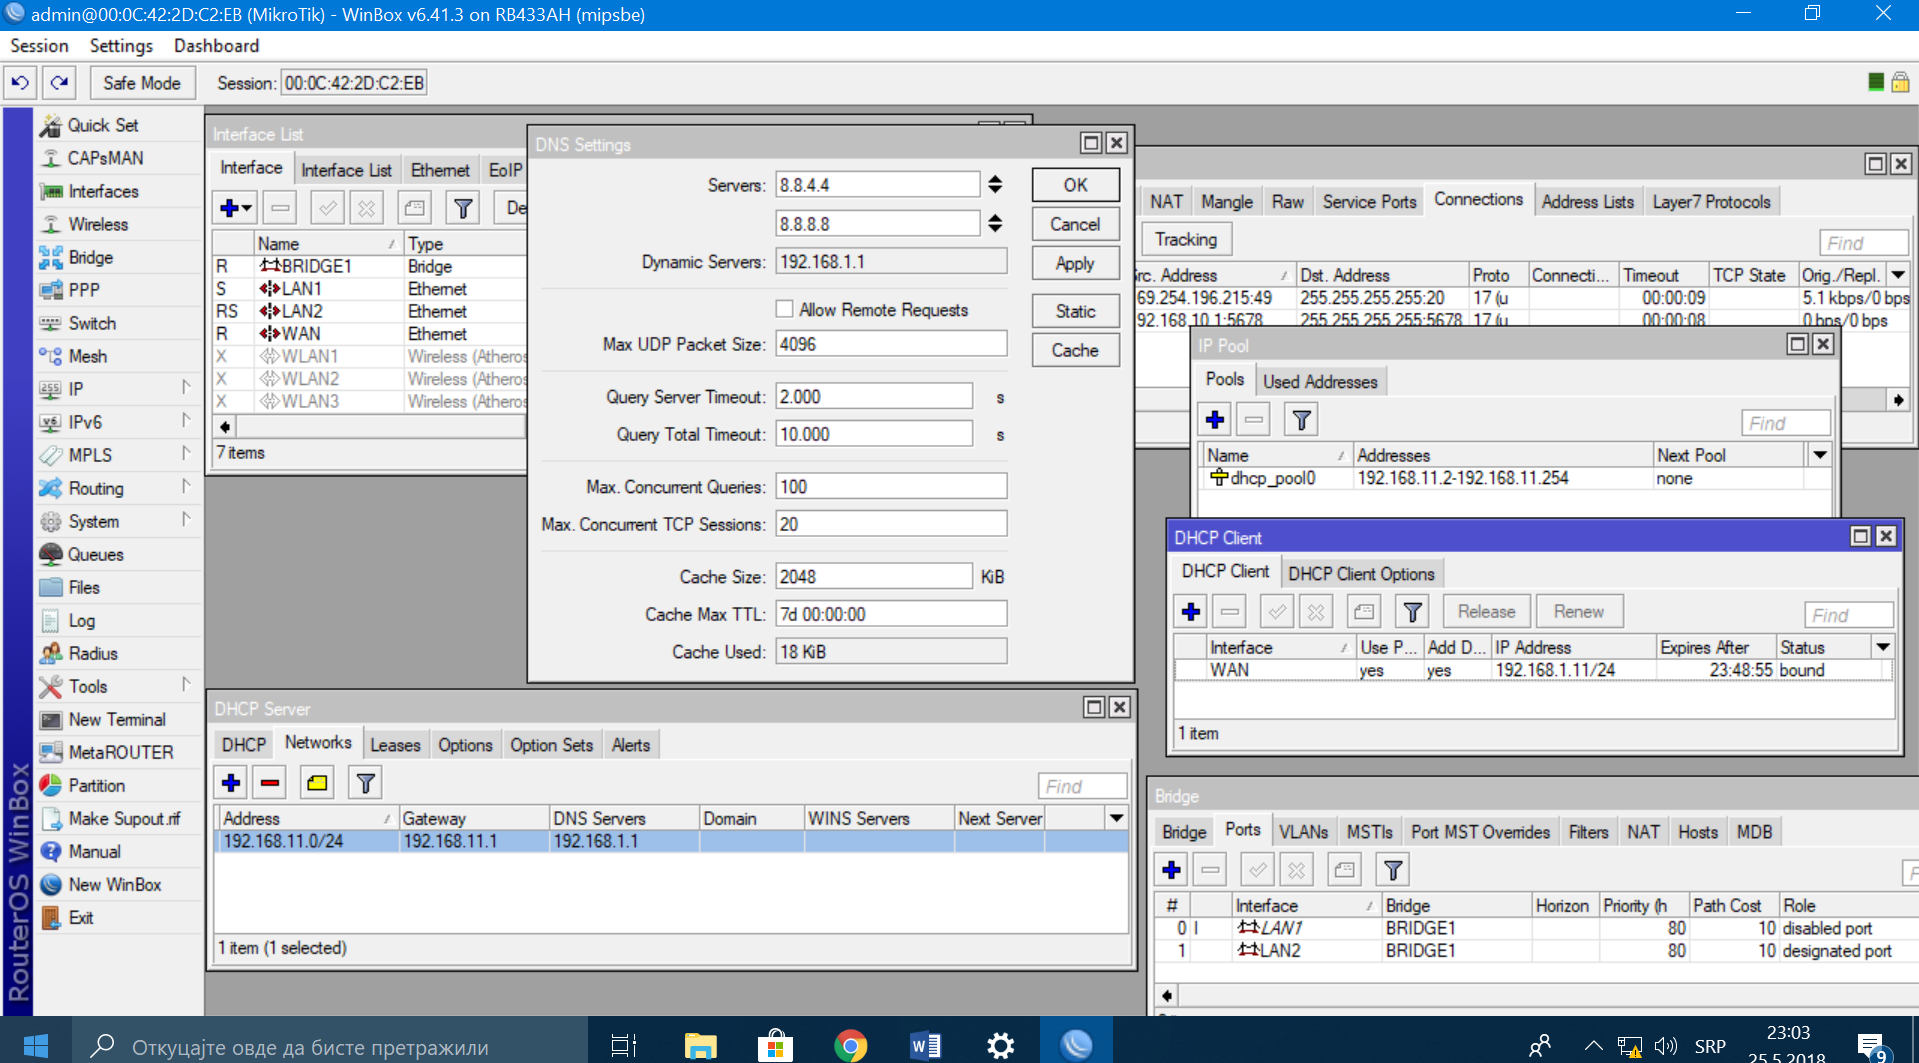Open Bridge from the sidebar
1919x1063 pixels.
(90, 257)
